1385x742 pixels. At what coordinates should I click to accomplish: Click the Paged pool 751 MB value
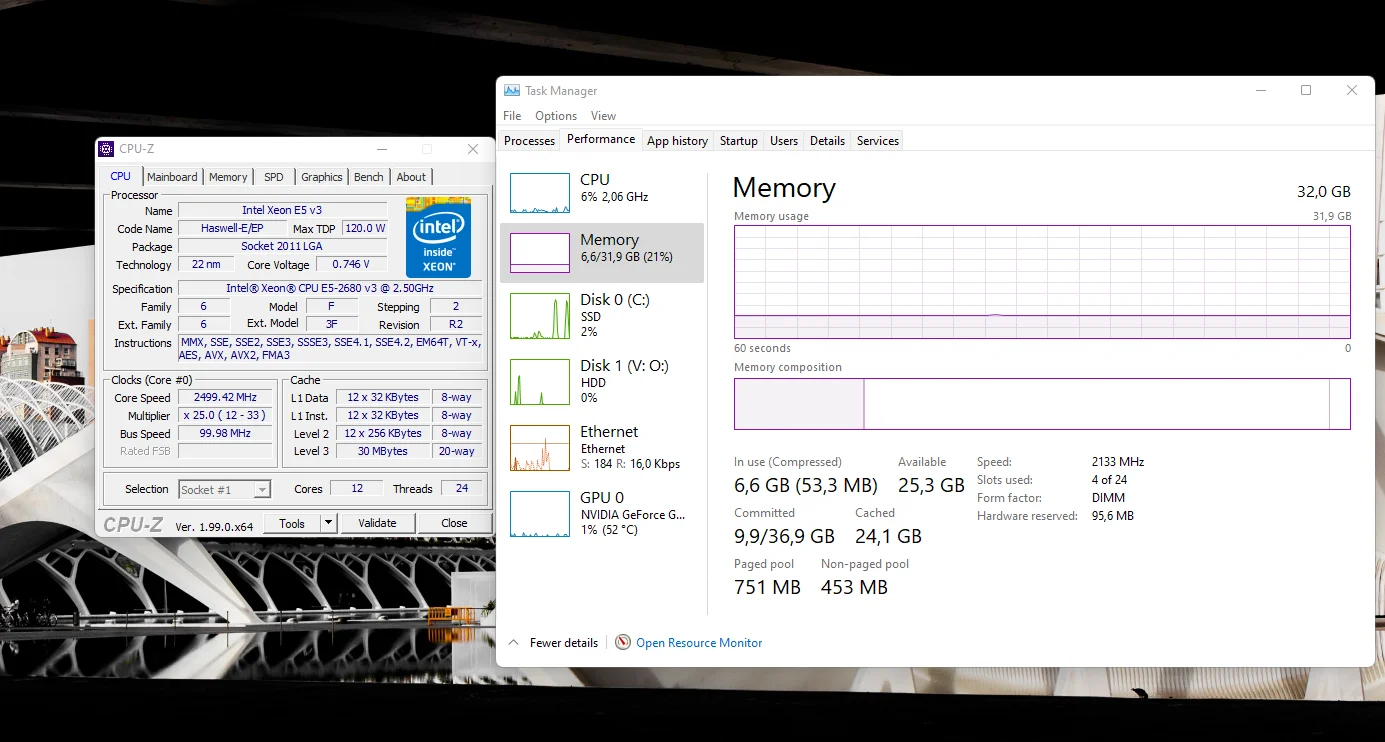tap(767, 588)
